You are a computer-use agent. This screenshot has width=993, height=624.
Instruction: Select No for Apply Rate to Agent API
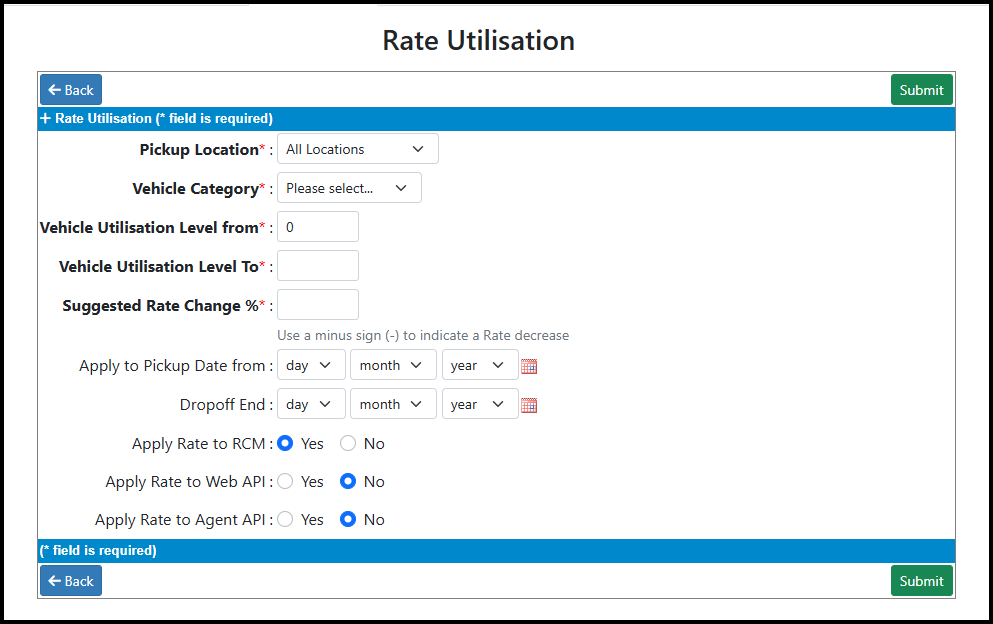[x=348, y=519]
